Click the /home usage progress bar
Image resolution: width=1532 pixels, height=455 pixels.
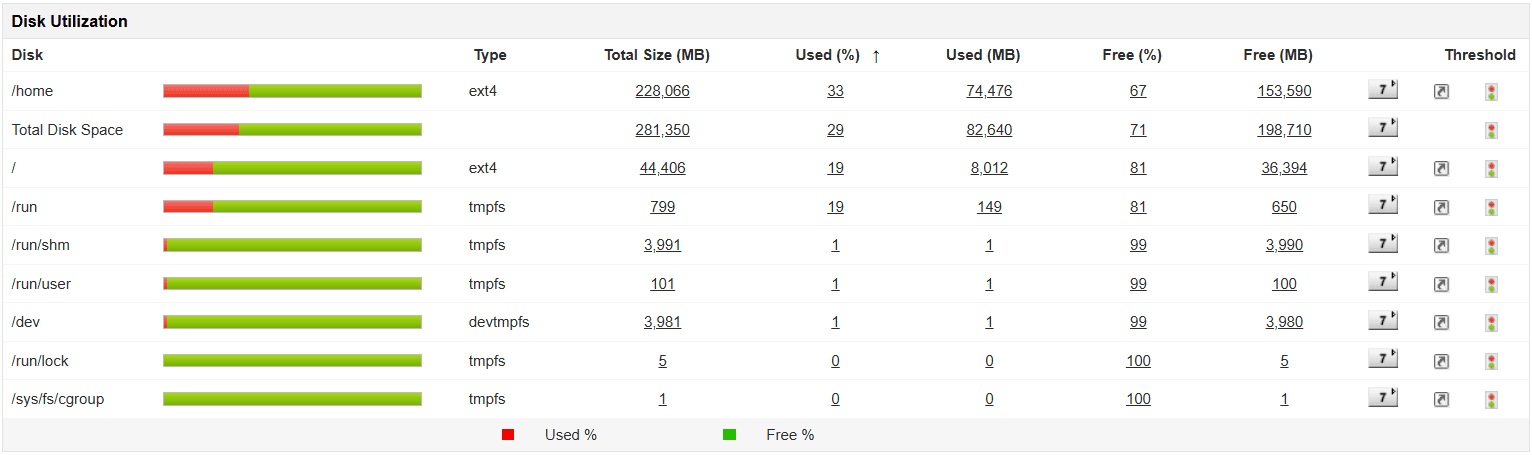tap(292, 91)
